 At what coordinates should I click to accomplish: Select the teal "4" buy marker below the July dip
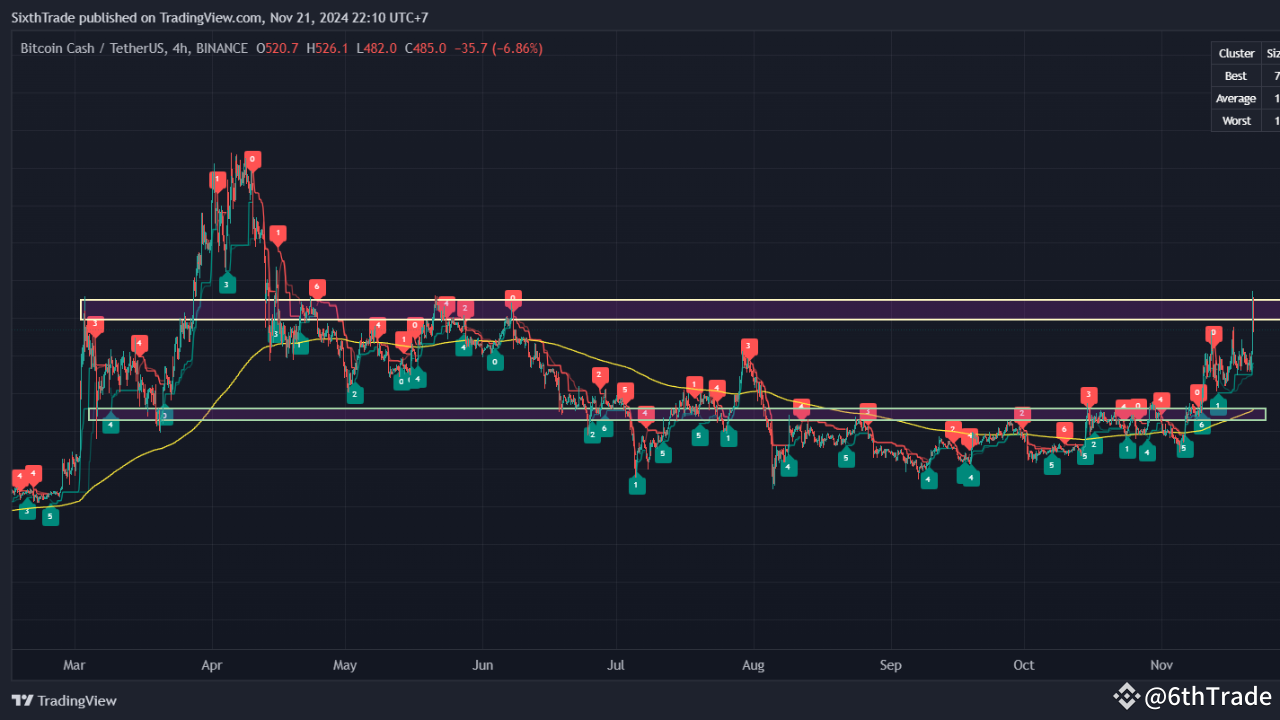coord(787,466)
